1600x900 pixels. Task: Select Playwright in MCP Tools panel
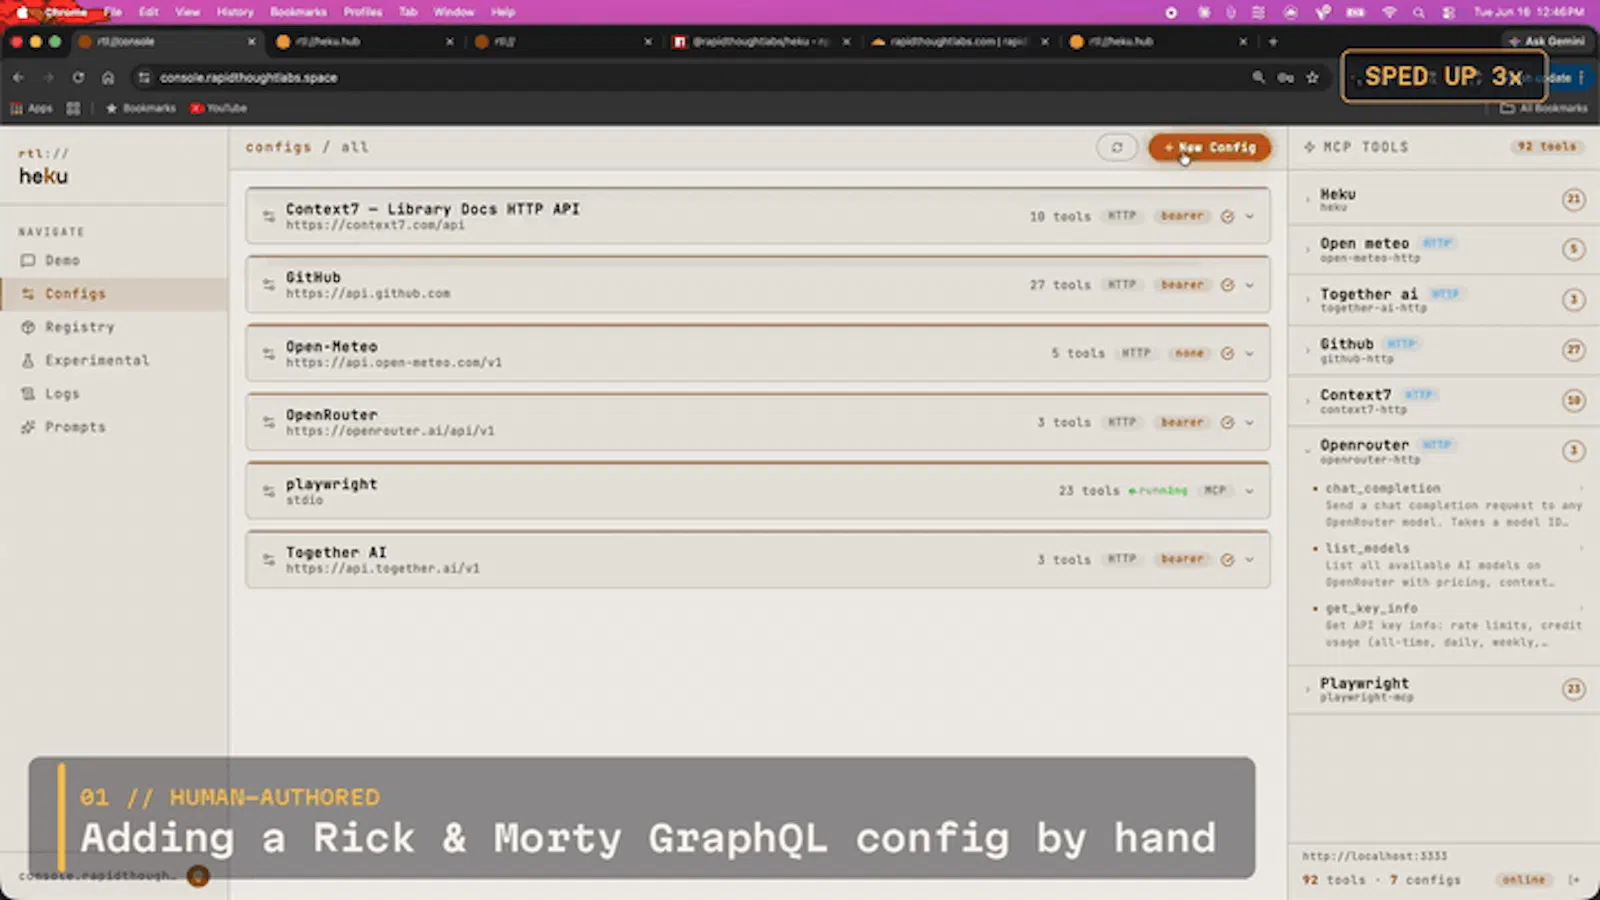pos(1443,689)
